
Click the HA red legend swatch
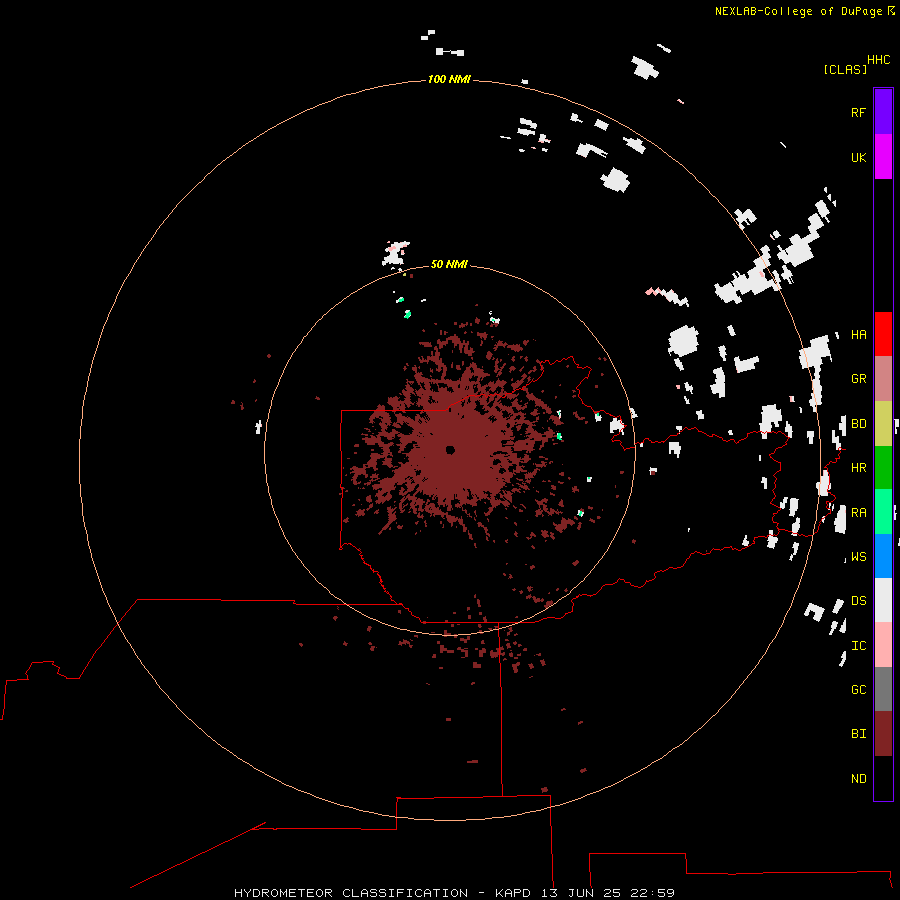[883, 334]
